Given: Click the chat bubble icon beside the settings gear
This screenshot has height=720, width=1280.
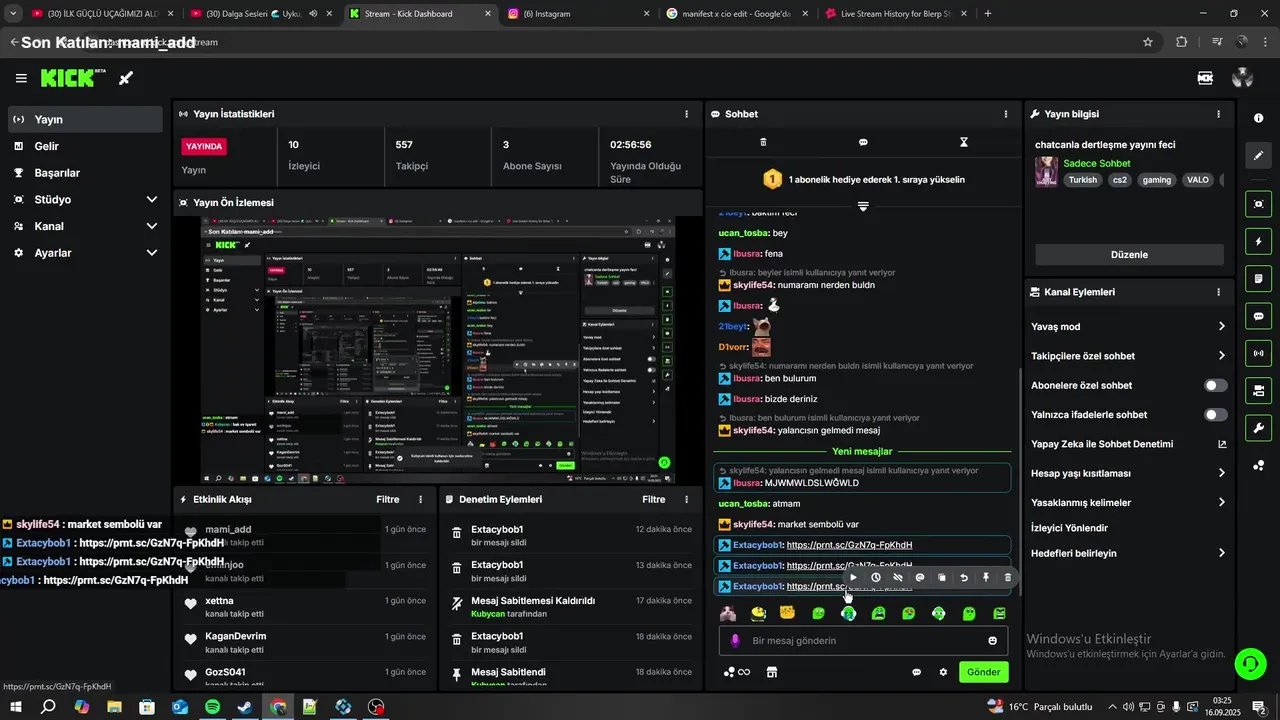Looking at the screenshot, I should 916,672.
